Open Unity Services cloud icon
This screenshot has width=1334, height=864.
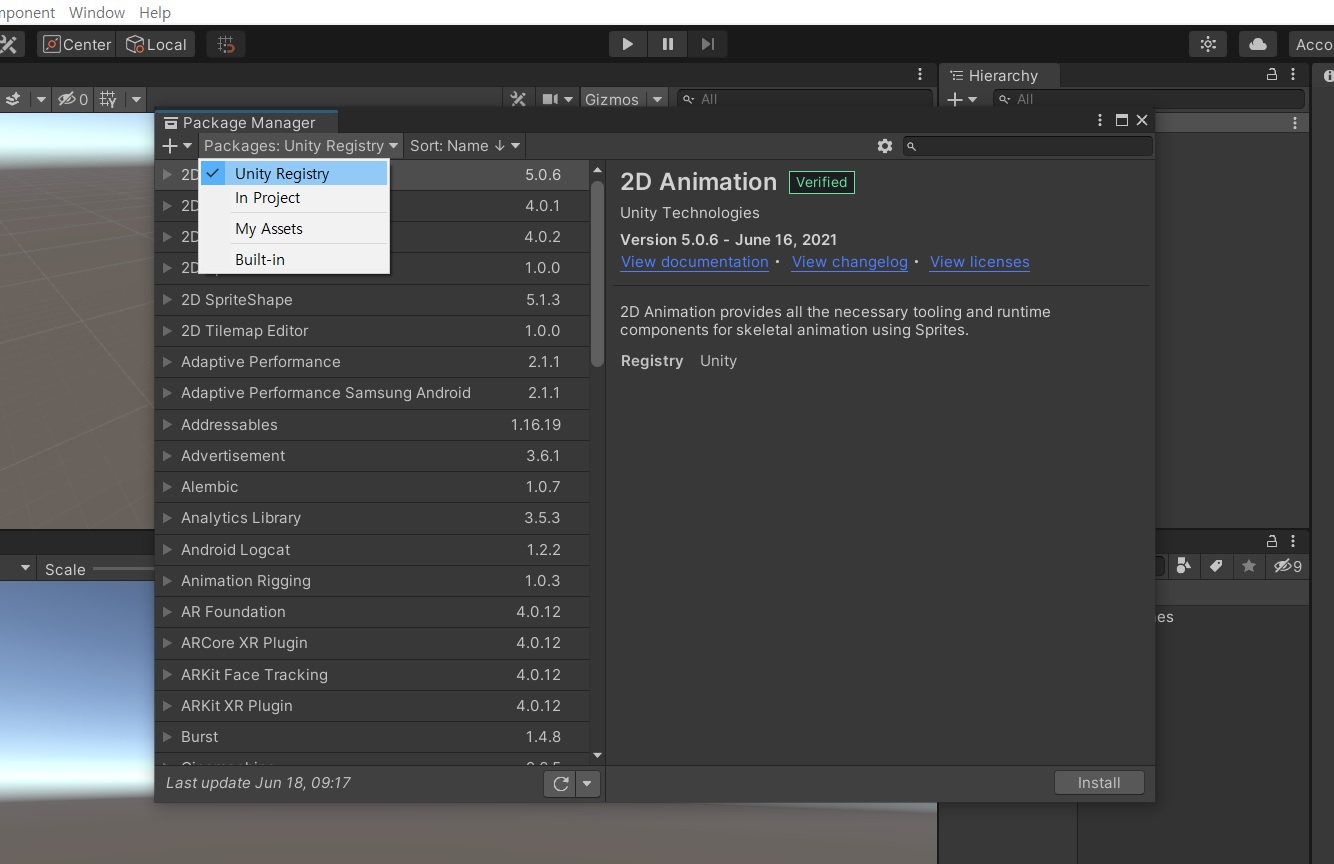(x=1258, y=44)
